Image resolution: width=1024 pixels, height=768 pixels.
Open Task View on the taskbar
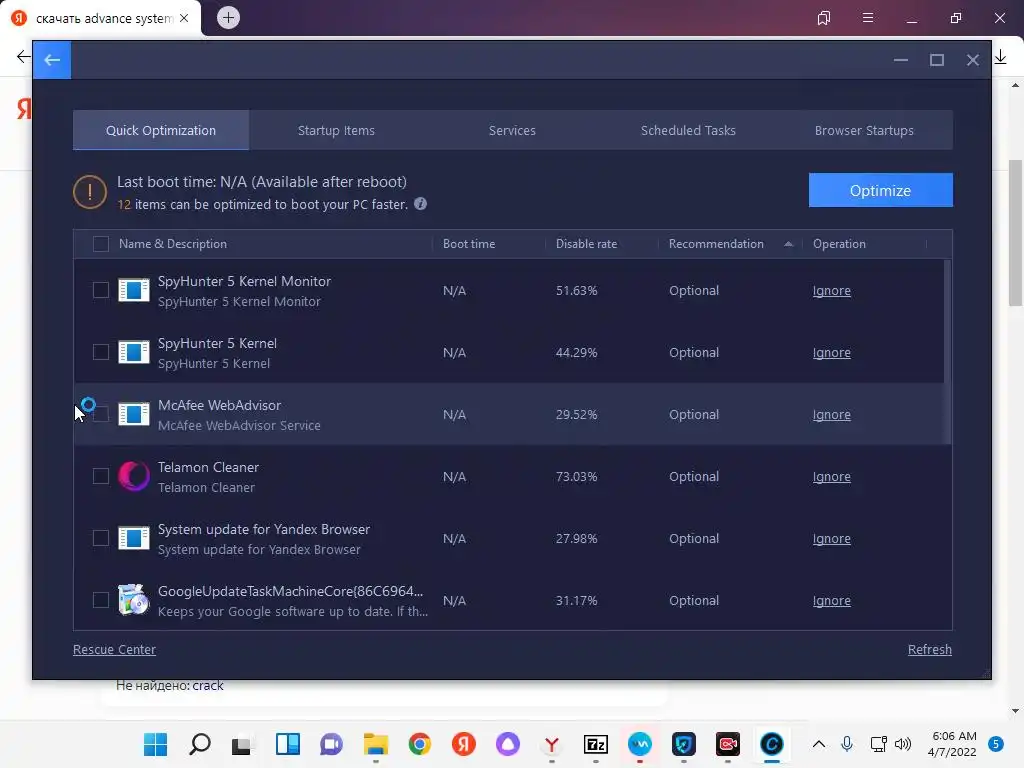coord(242,744)
